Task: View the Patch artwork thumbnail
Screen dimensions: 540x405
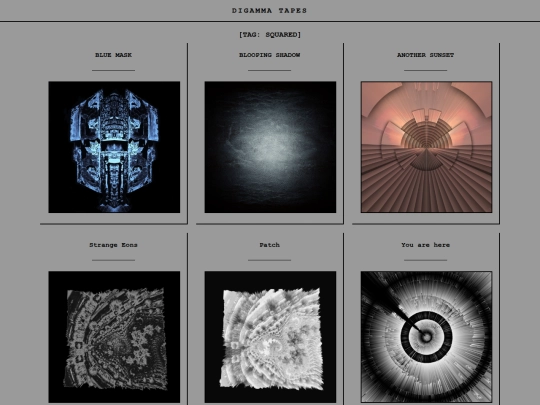Action: click(x=270, y=337)
